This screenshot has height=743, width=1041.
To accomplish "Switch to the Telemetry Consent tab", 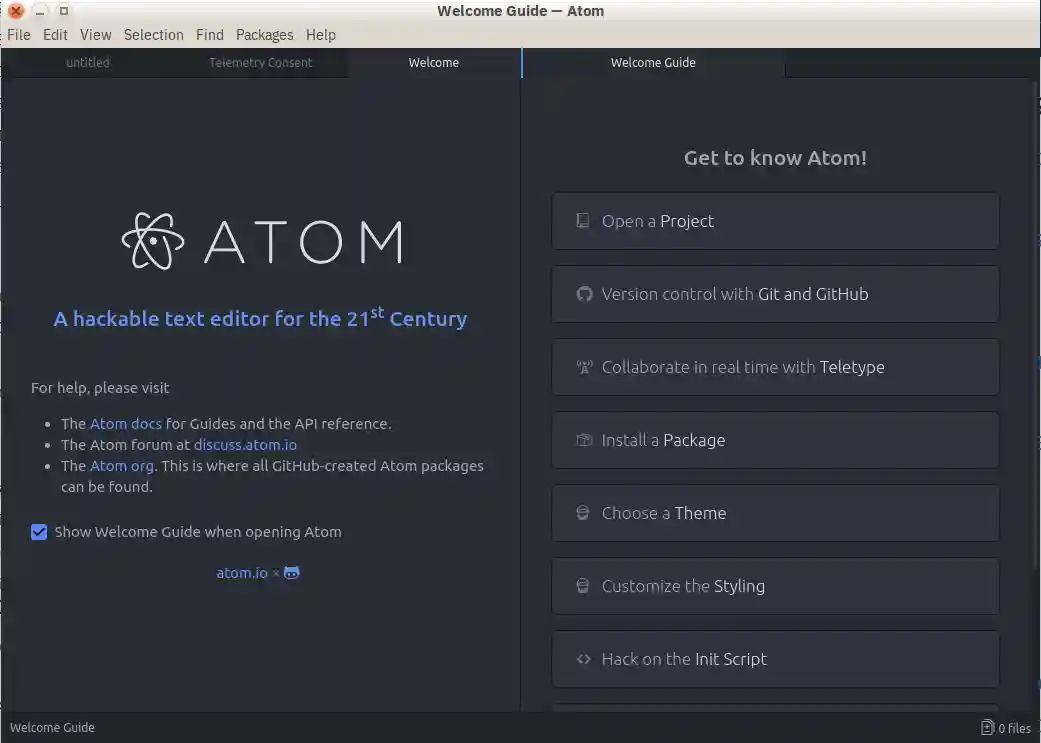I will click(260, 62).
